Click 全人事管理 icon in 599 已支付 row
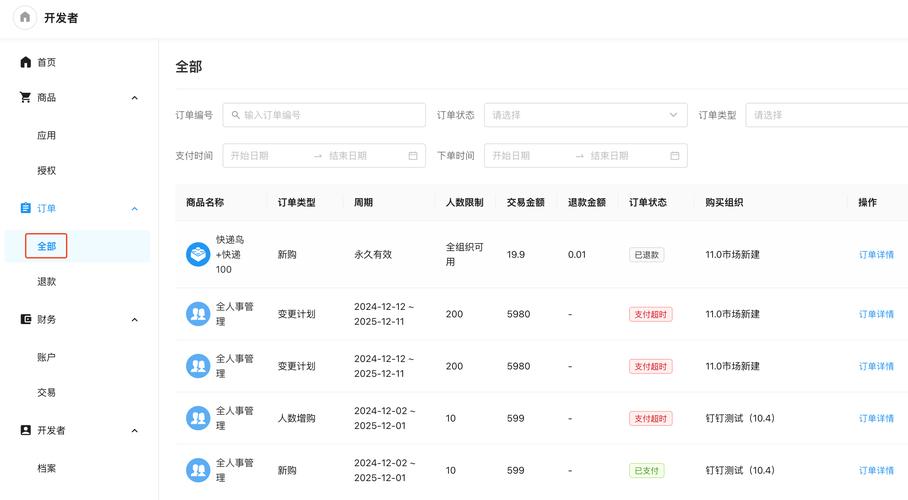Screen dimensions: 908x500 point(198,470)
